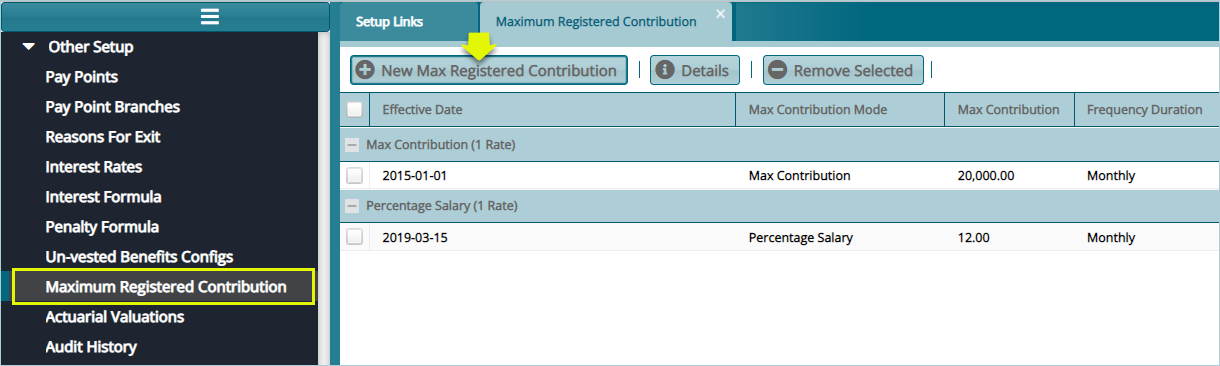Open Pay Points in the sidebar
The height and width of the screenshot is (366, 1220).
(x=82, y=77)
